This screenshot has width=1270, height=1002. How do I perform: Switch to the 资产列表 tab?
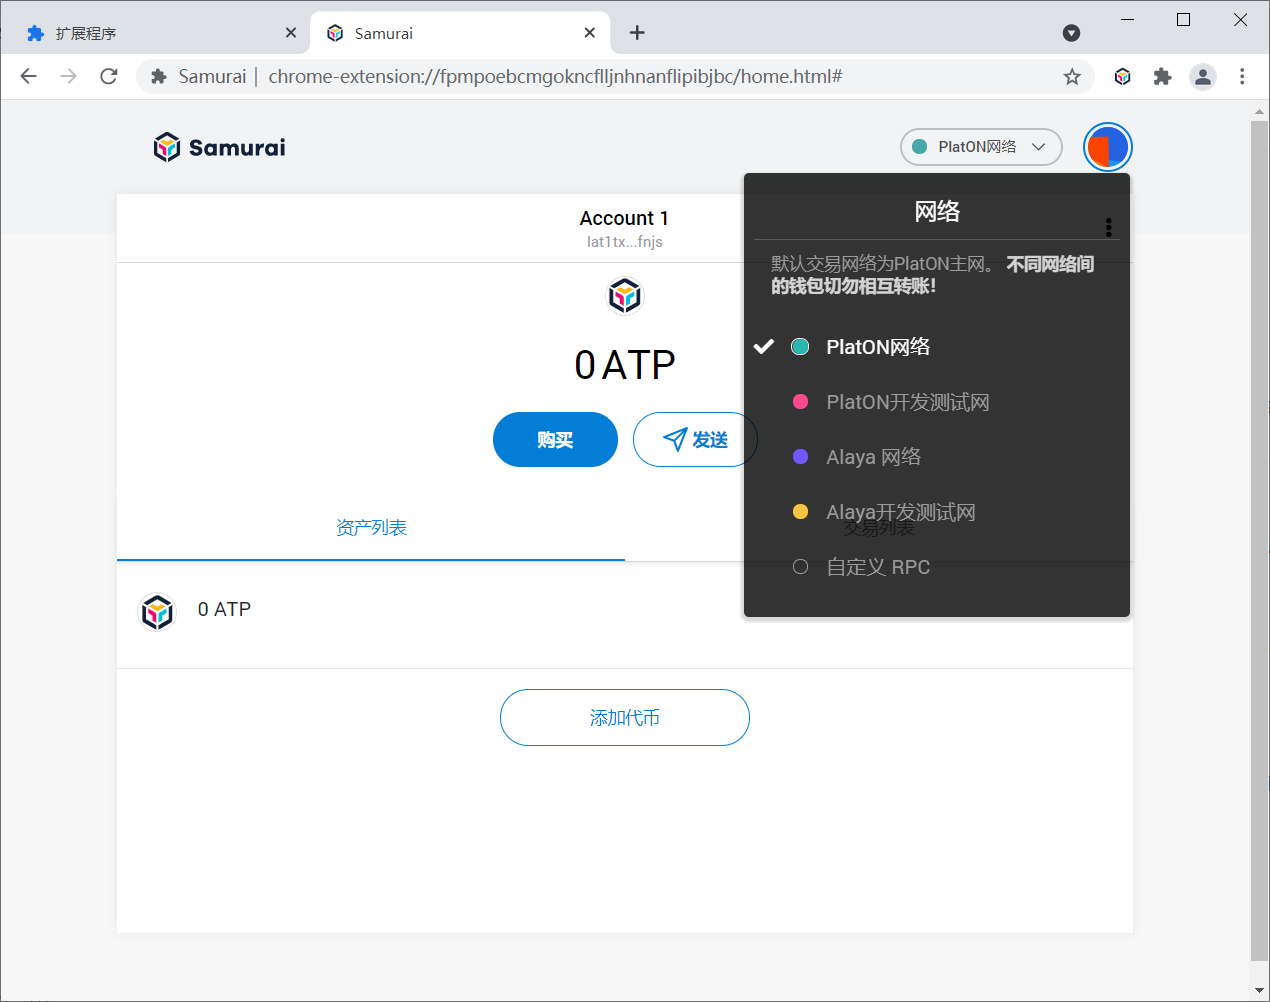click(371, 528)
